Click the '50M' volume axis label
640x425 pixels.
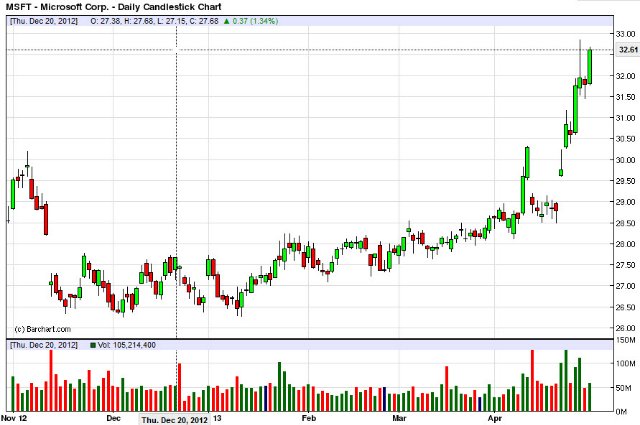(626, 387)
